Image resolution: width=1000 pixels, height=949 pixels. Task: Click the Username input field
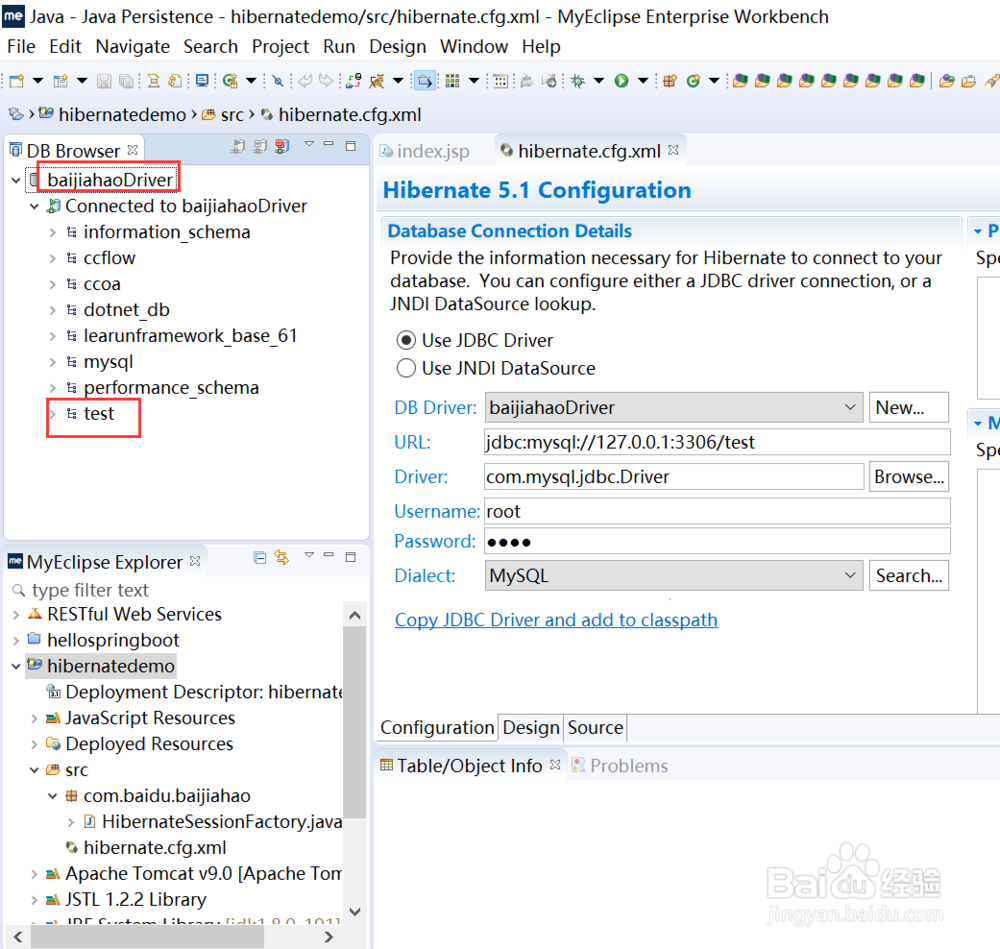tap(717, 511)
